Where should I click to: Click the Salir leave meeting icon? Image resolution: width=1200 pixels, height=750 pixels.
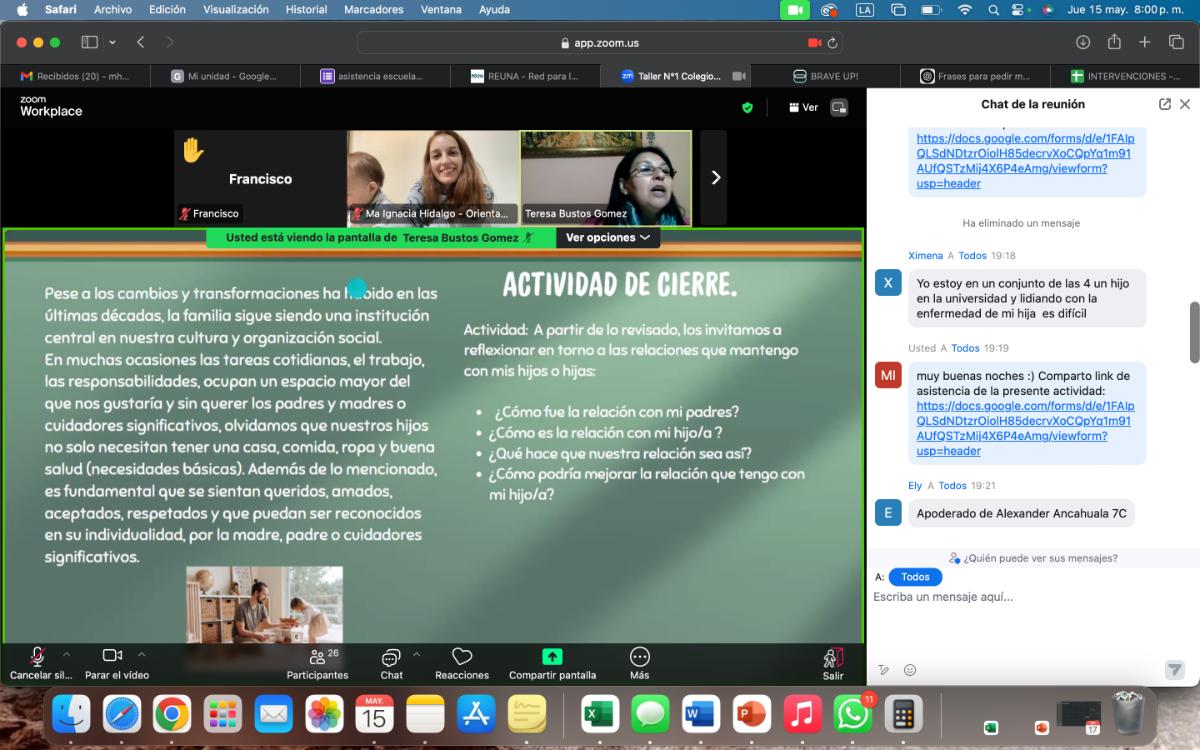(x=833, y=657)
